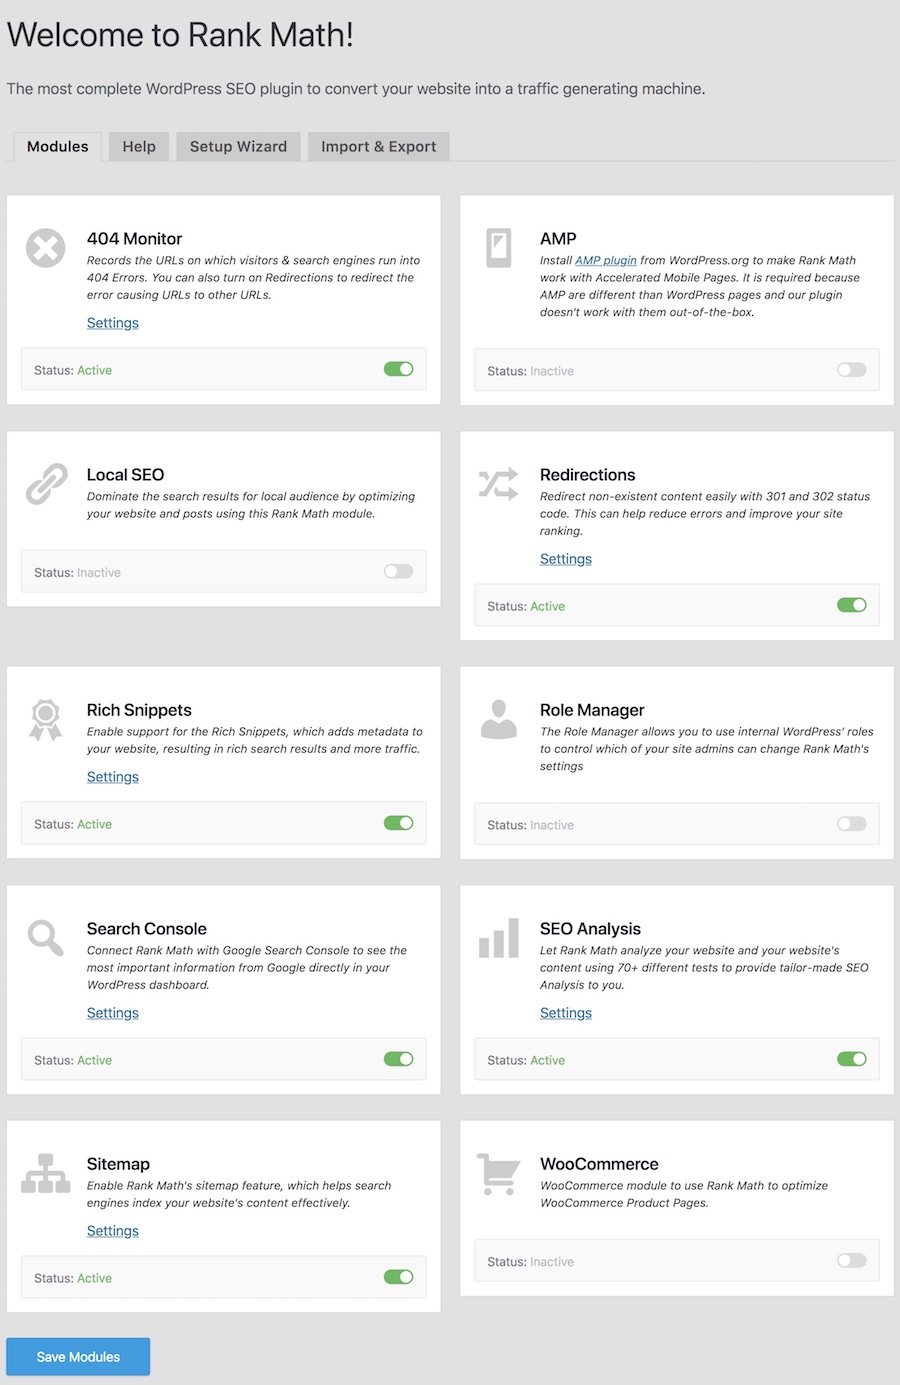Click the Role Manager person icon

498,719
